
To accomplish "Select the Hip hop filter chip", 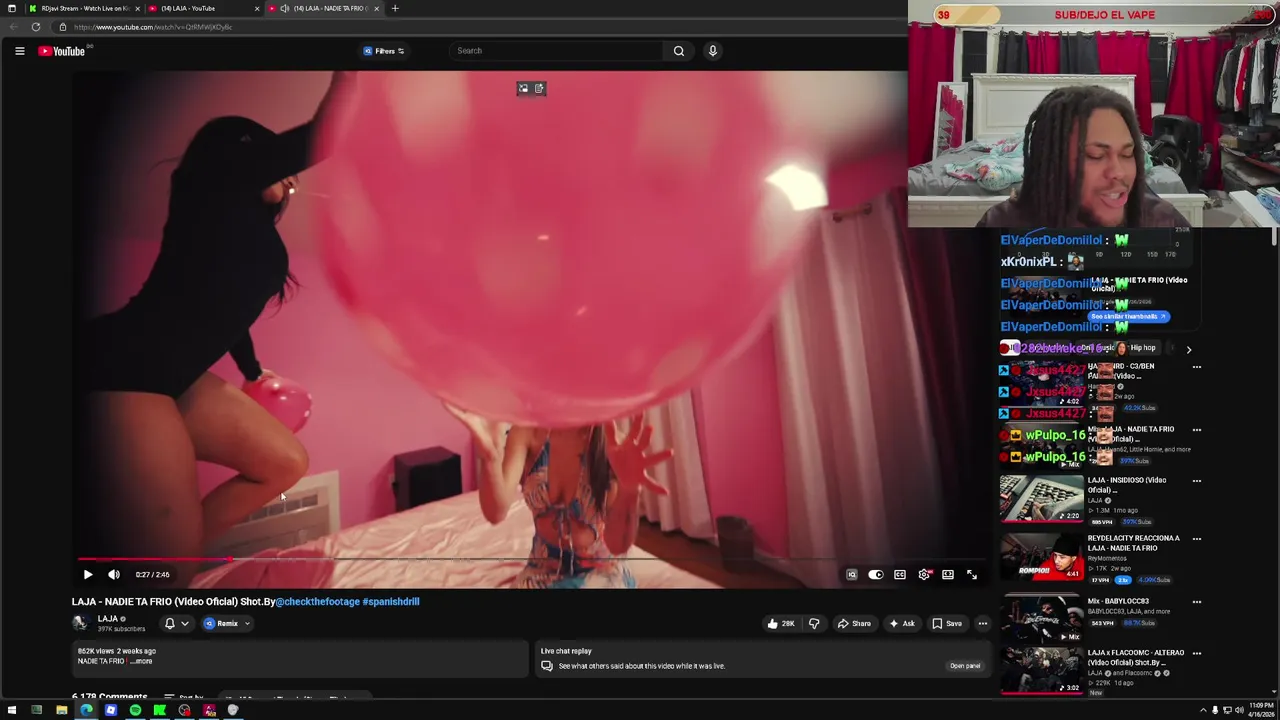I will 1143,348.
